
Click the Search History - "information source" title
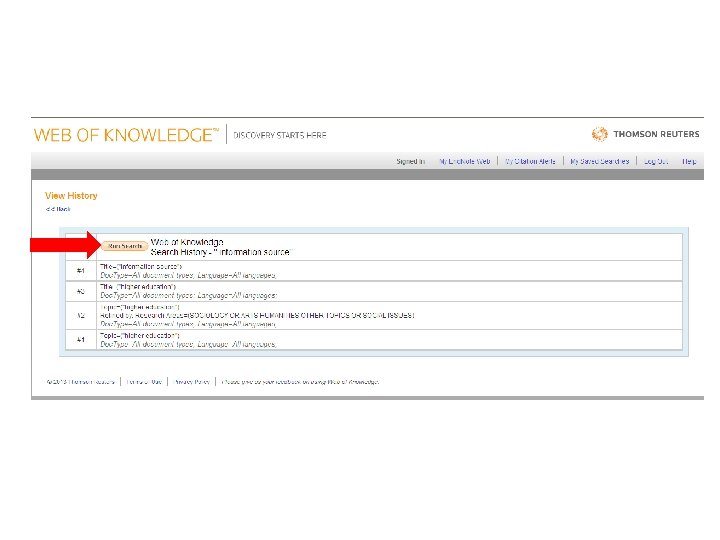(221, 252)
